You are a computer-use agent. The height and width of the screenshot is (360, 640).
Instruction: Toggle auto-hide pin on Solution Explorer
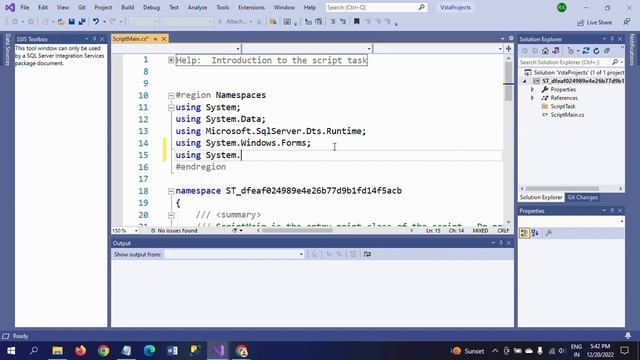pyautogui.click(x=612, y=39)
